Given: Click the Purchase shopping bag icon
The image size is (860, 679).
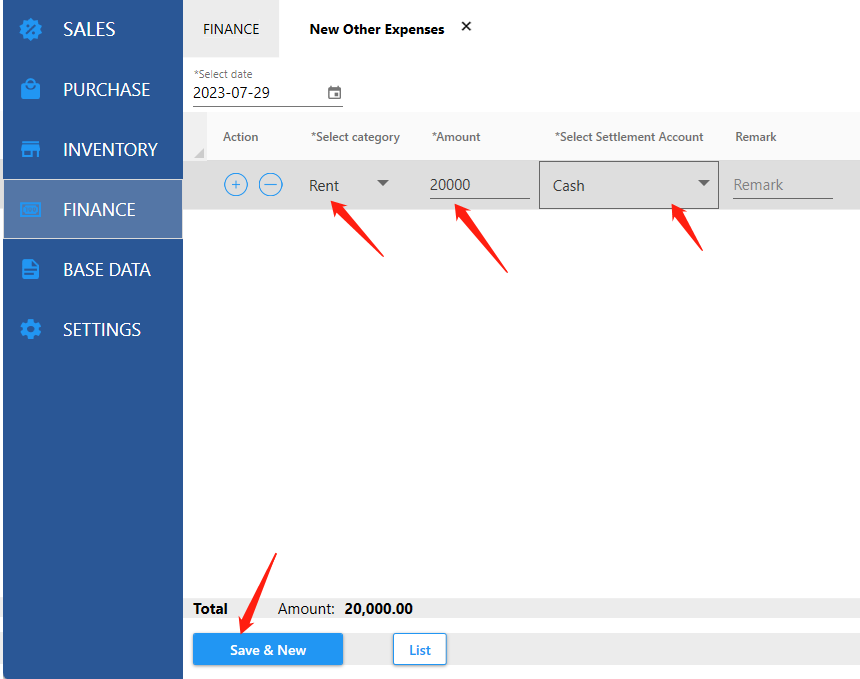Looking at the screenshot, I should click(31, 89).
